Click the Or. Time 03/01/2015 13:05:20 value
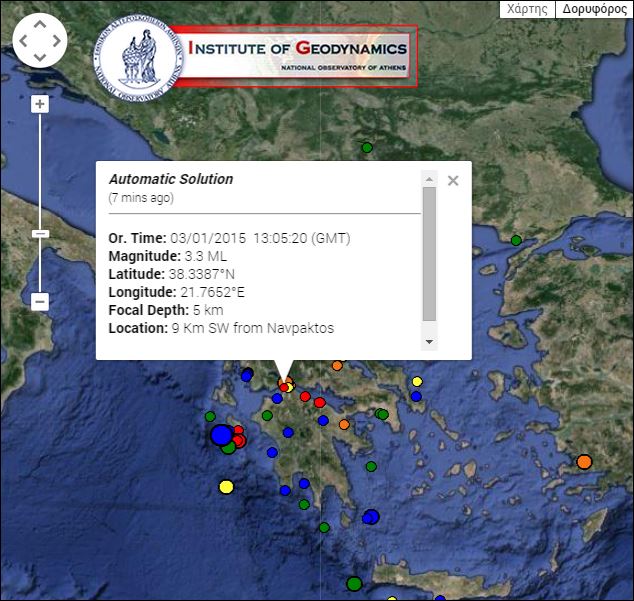Viewport: 634px width, 601px height. 260,238
